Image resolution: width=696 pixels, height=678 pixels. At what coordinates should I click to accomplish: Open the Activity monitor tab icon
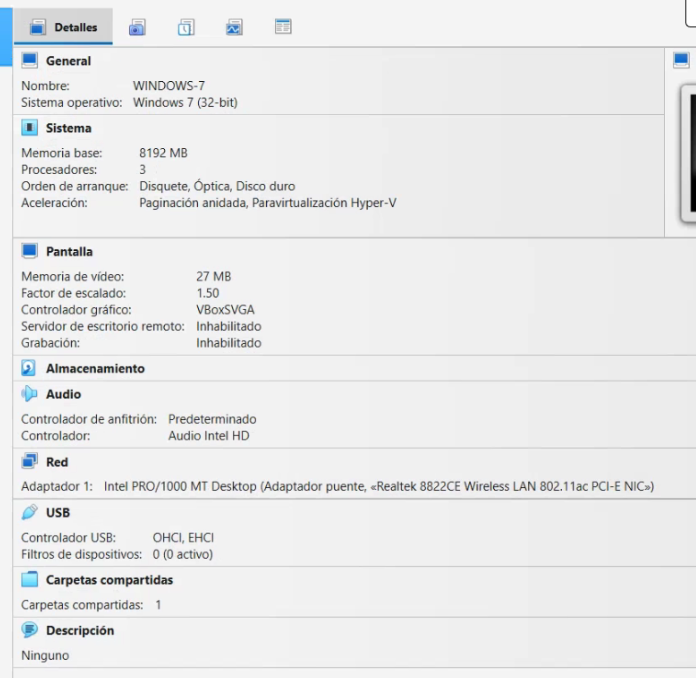(234, 27)
